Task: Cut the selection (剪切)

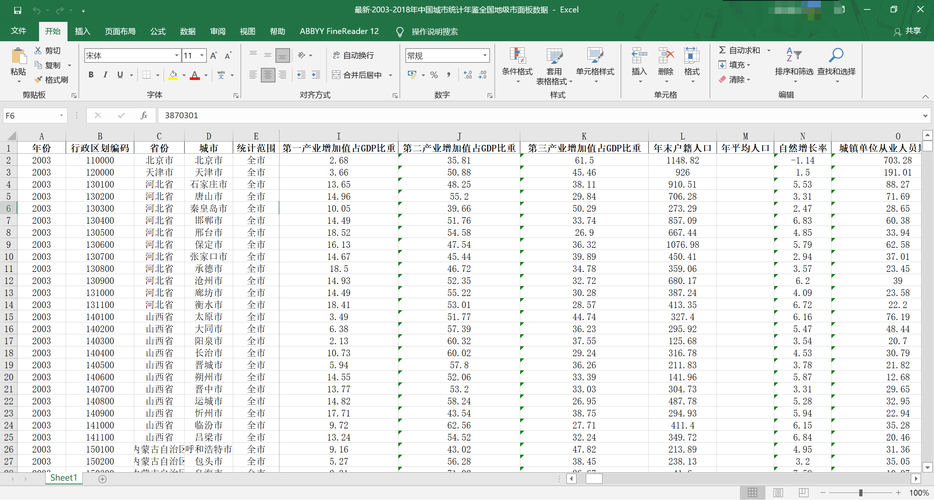Action: tap(47, 51)
